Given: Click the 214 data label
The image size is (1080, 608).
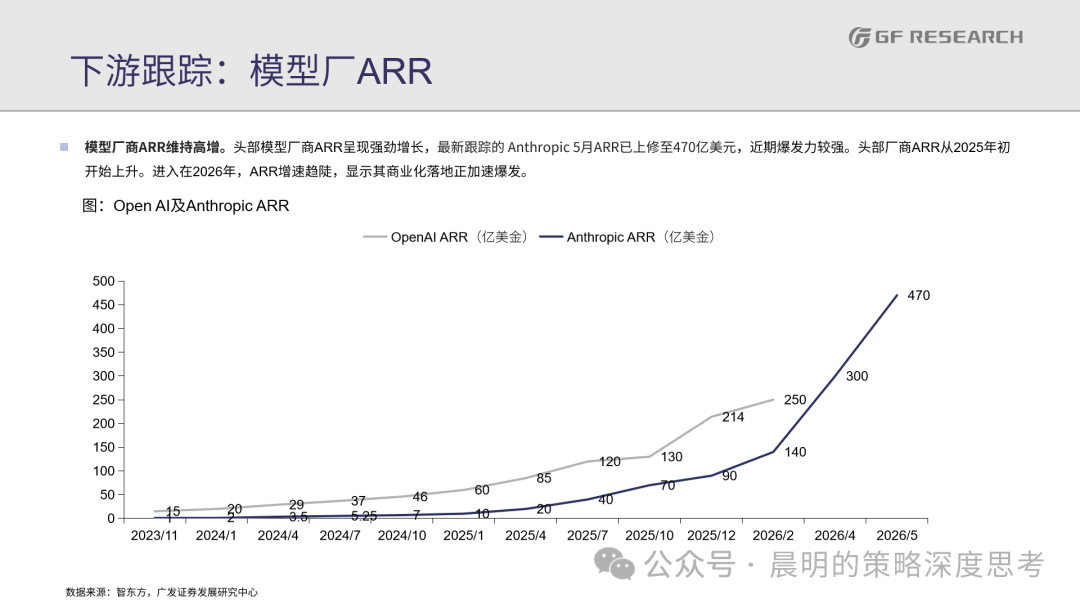Looking at the screenshot, I should click(733, 417).
